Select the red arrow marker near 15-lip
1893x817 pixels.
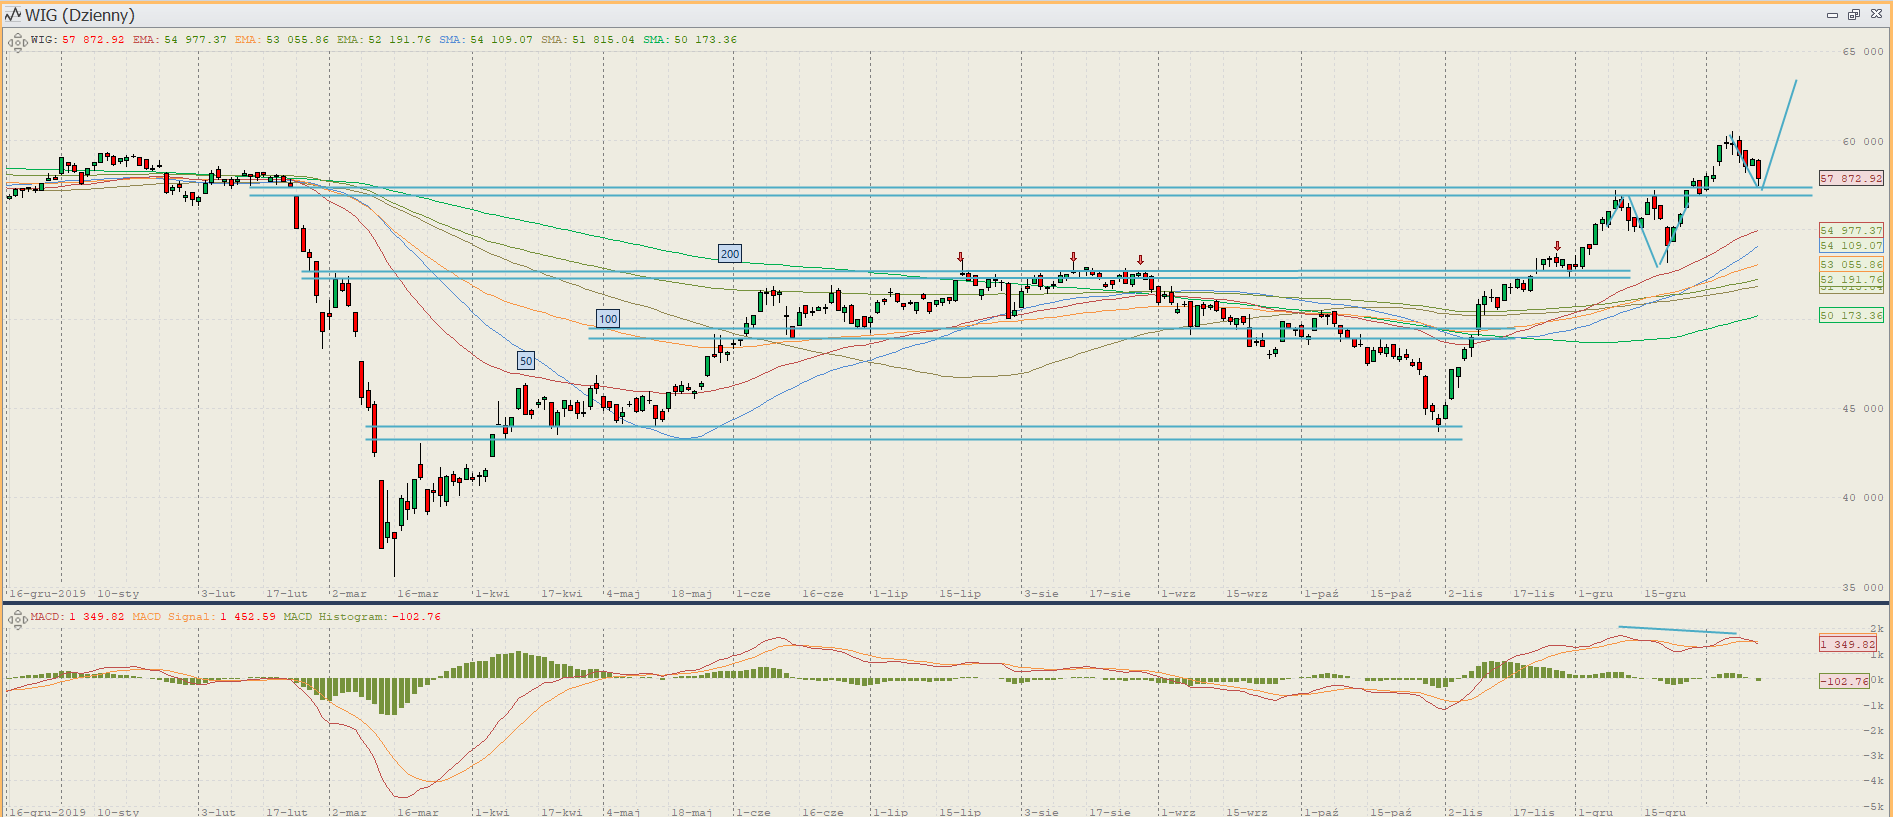[x=961, y=258]
